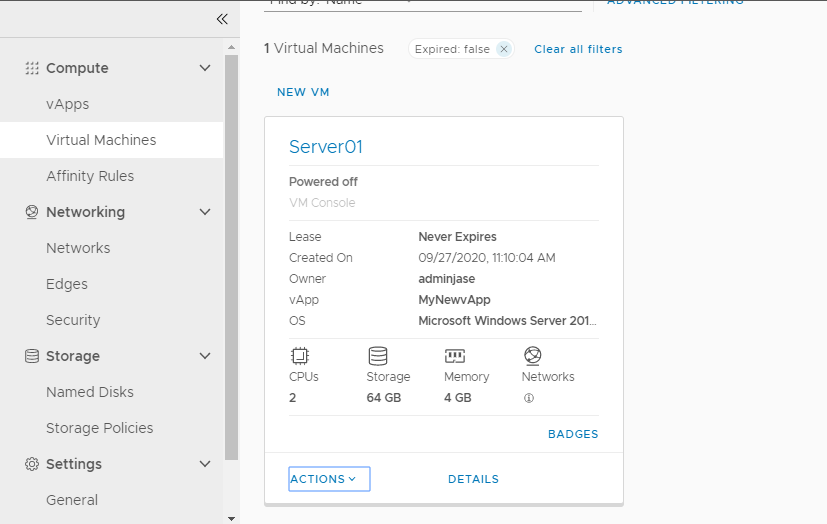Click the '1 Virtual Machines' count text
This screenshot has height=524, width=827.
tap(324, 48)
